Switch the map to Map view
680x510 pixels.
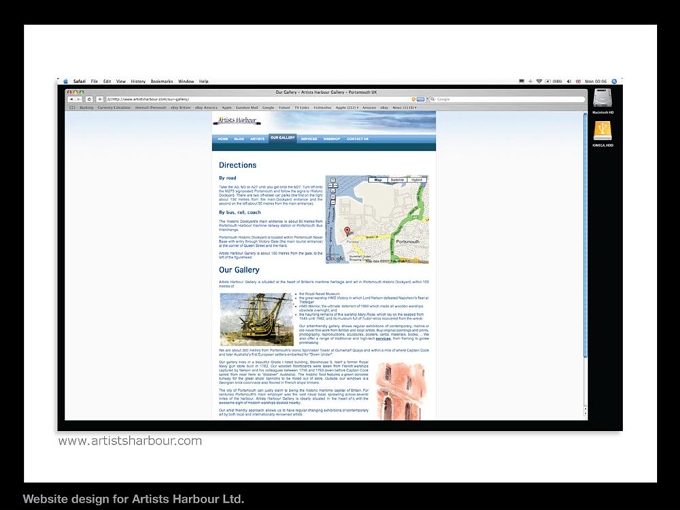point(378,180)
